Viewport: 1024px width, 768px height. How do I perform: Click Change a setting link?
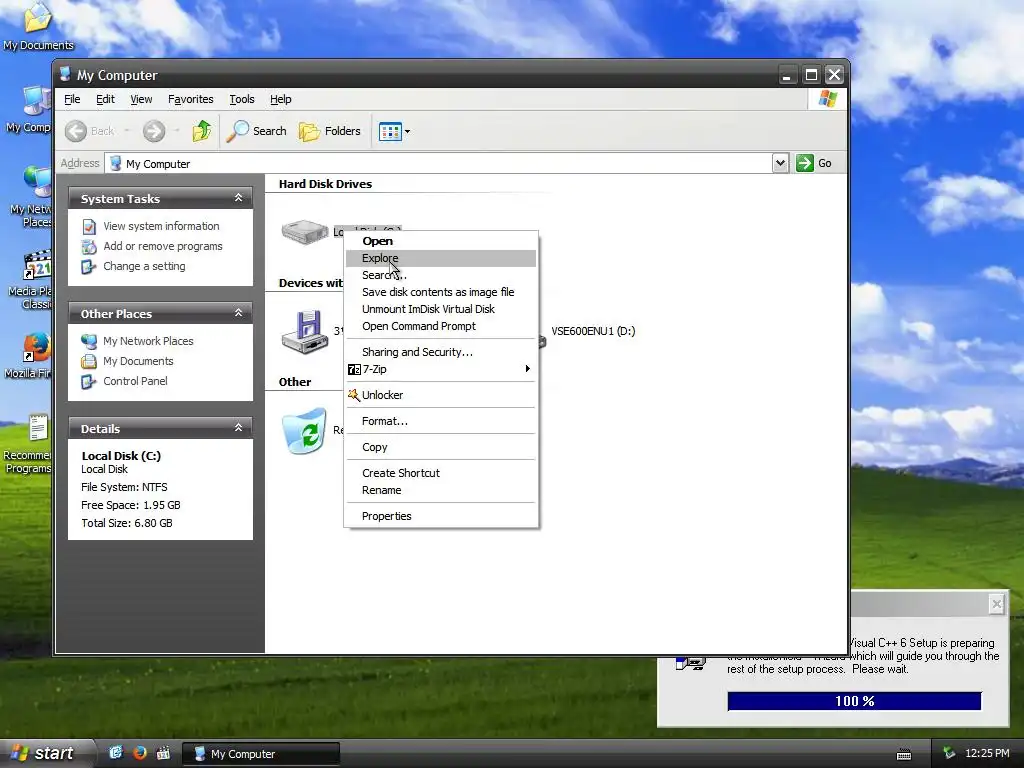click(144, 266)
